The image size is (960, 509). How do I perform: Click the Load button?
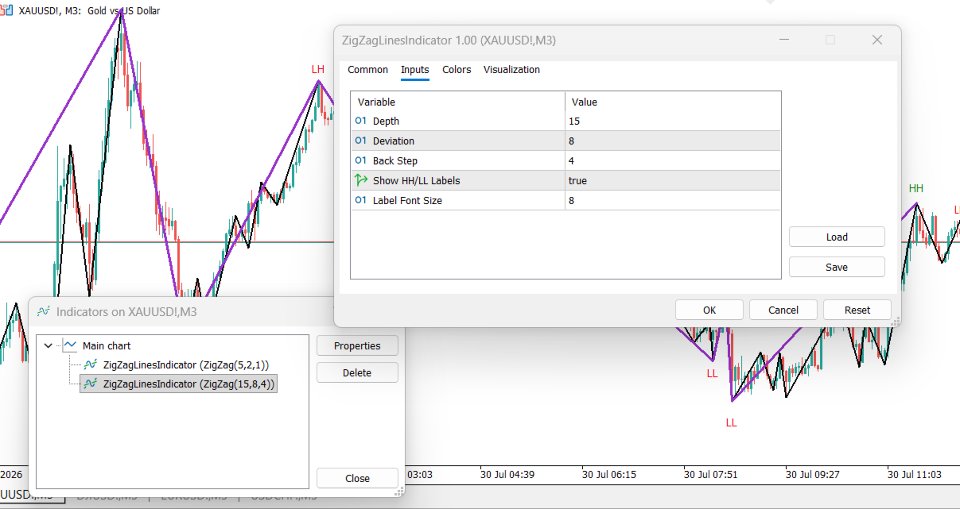click(836, 237)
